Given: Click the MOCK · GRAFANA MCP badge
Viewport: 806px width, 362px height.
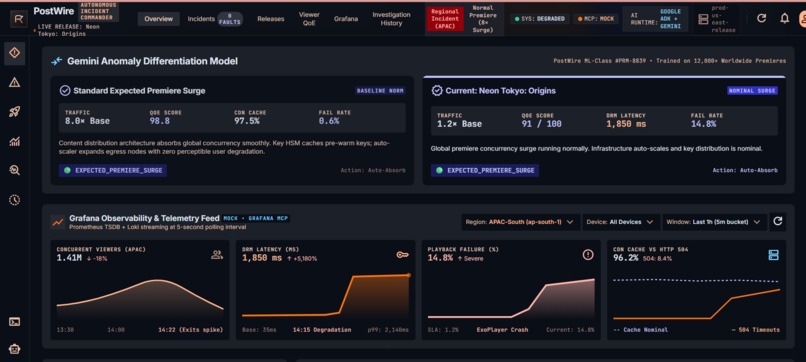Looking at the screenshot, I should pyautogui.click(x=256, y=219).
